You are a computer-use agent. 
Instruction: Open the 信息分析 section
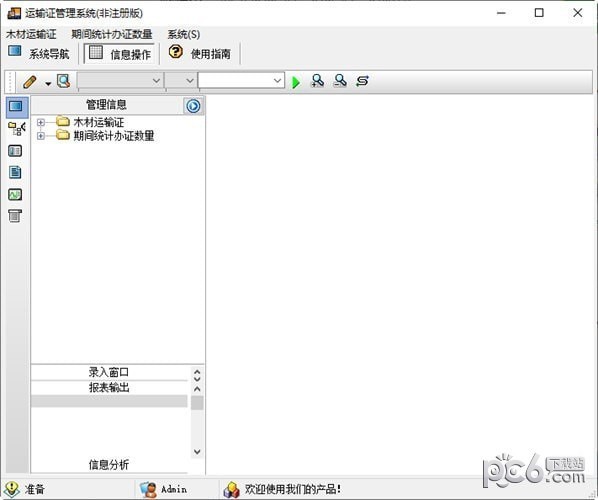click(x=109, y=465)
